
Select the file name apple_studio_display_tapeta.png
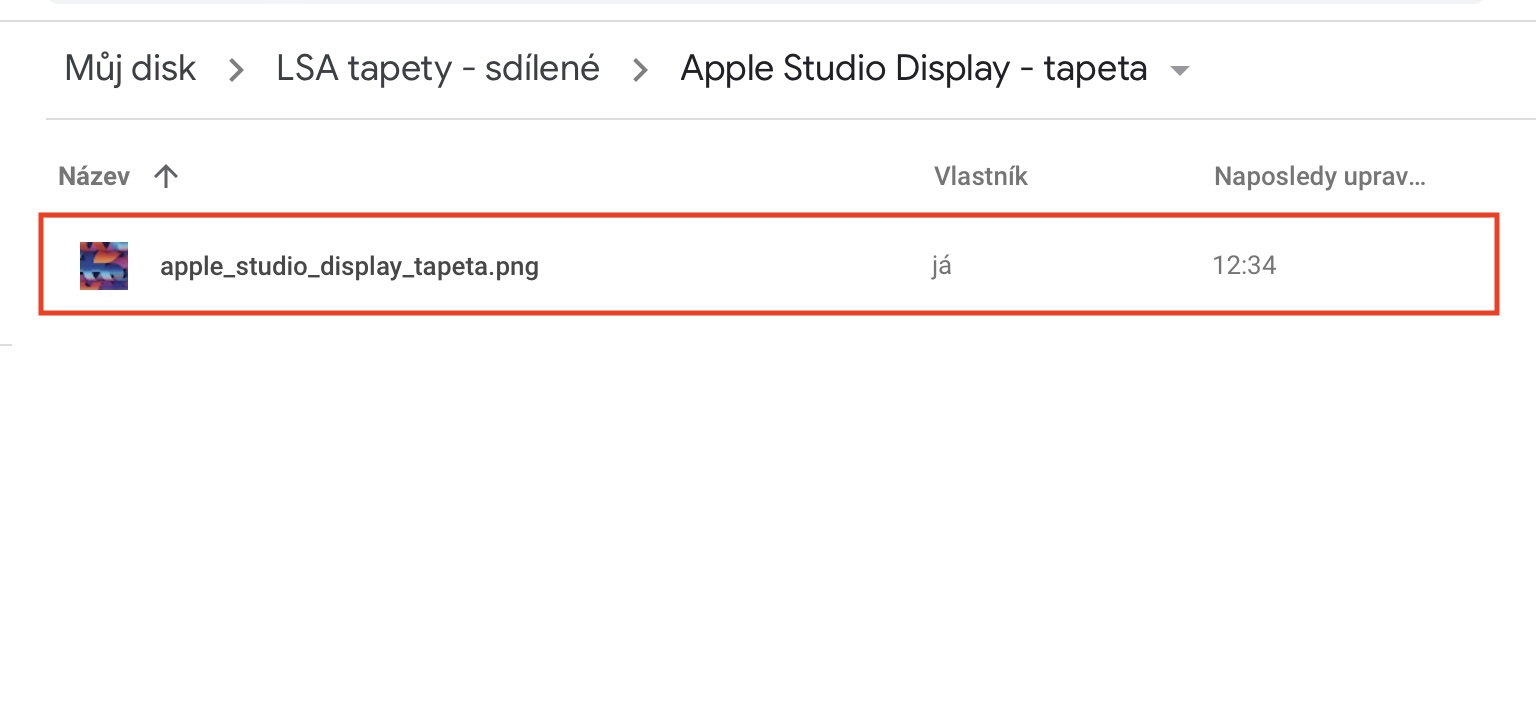point(349,267)
